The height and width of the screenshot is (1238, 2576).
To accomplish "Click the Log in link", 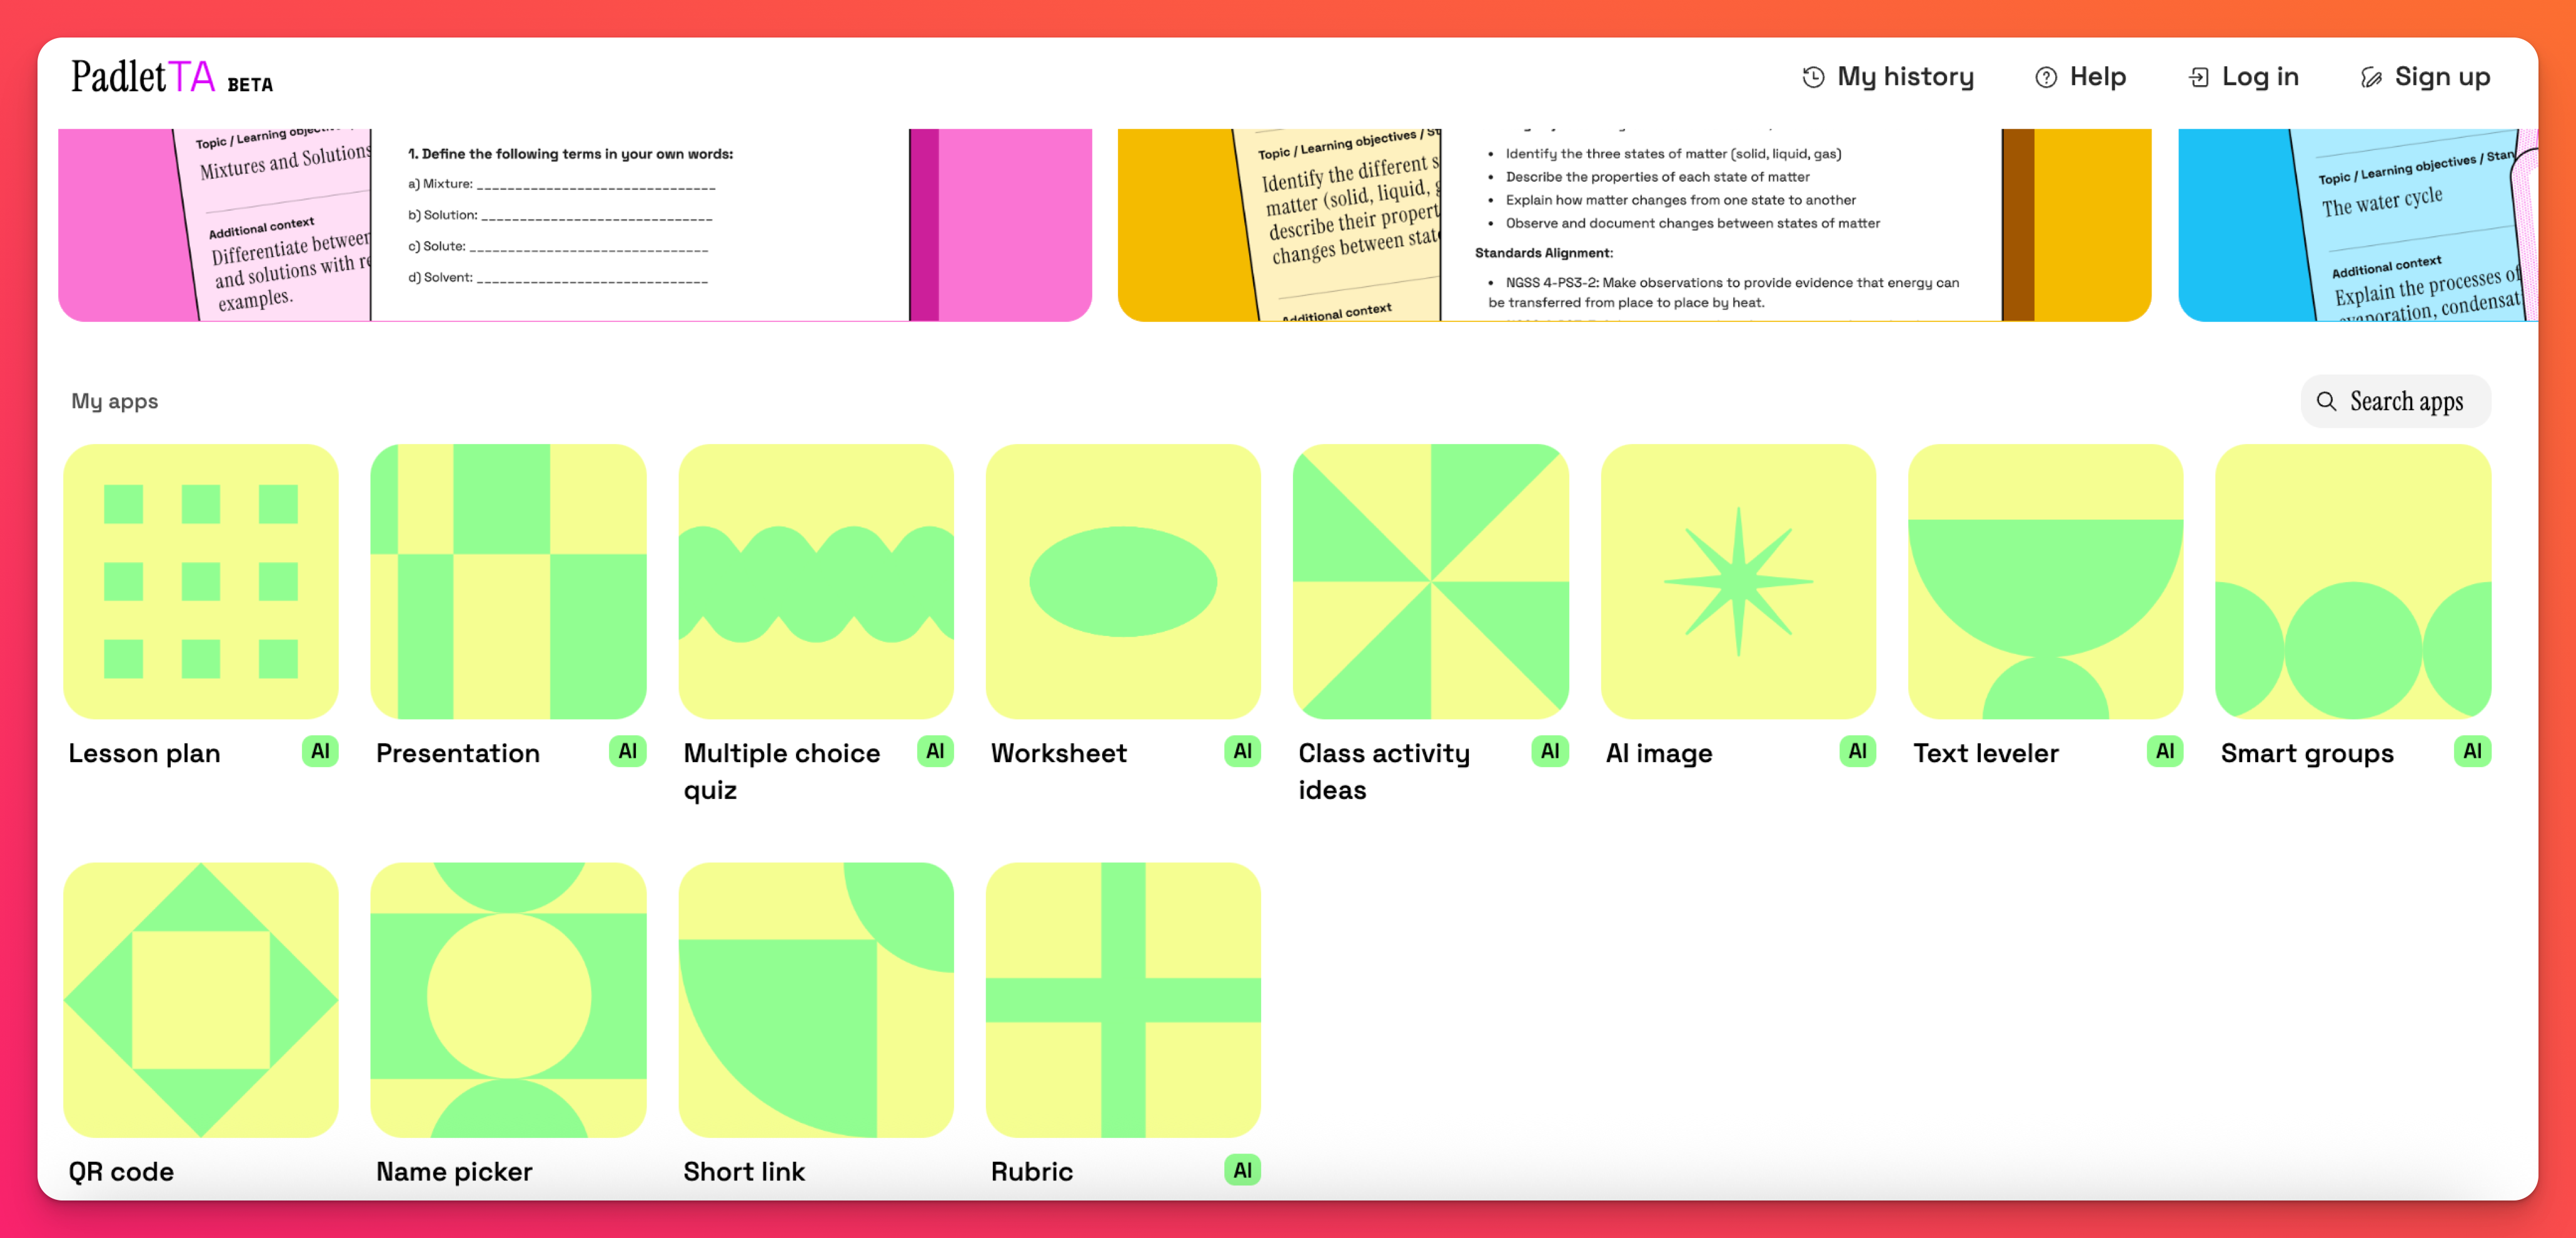I will (x=2243, y=77).
